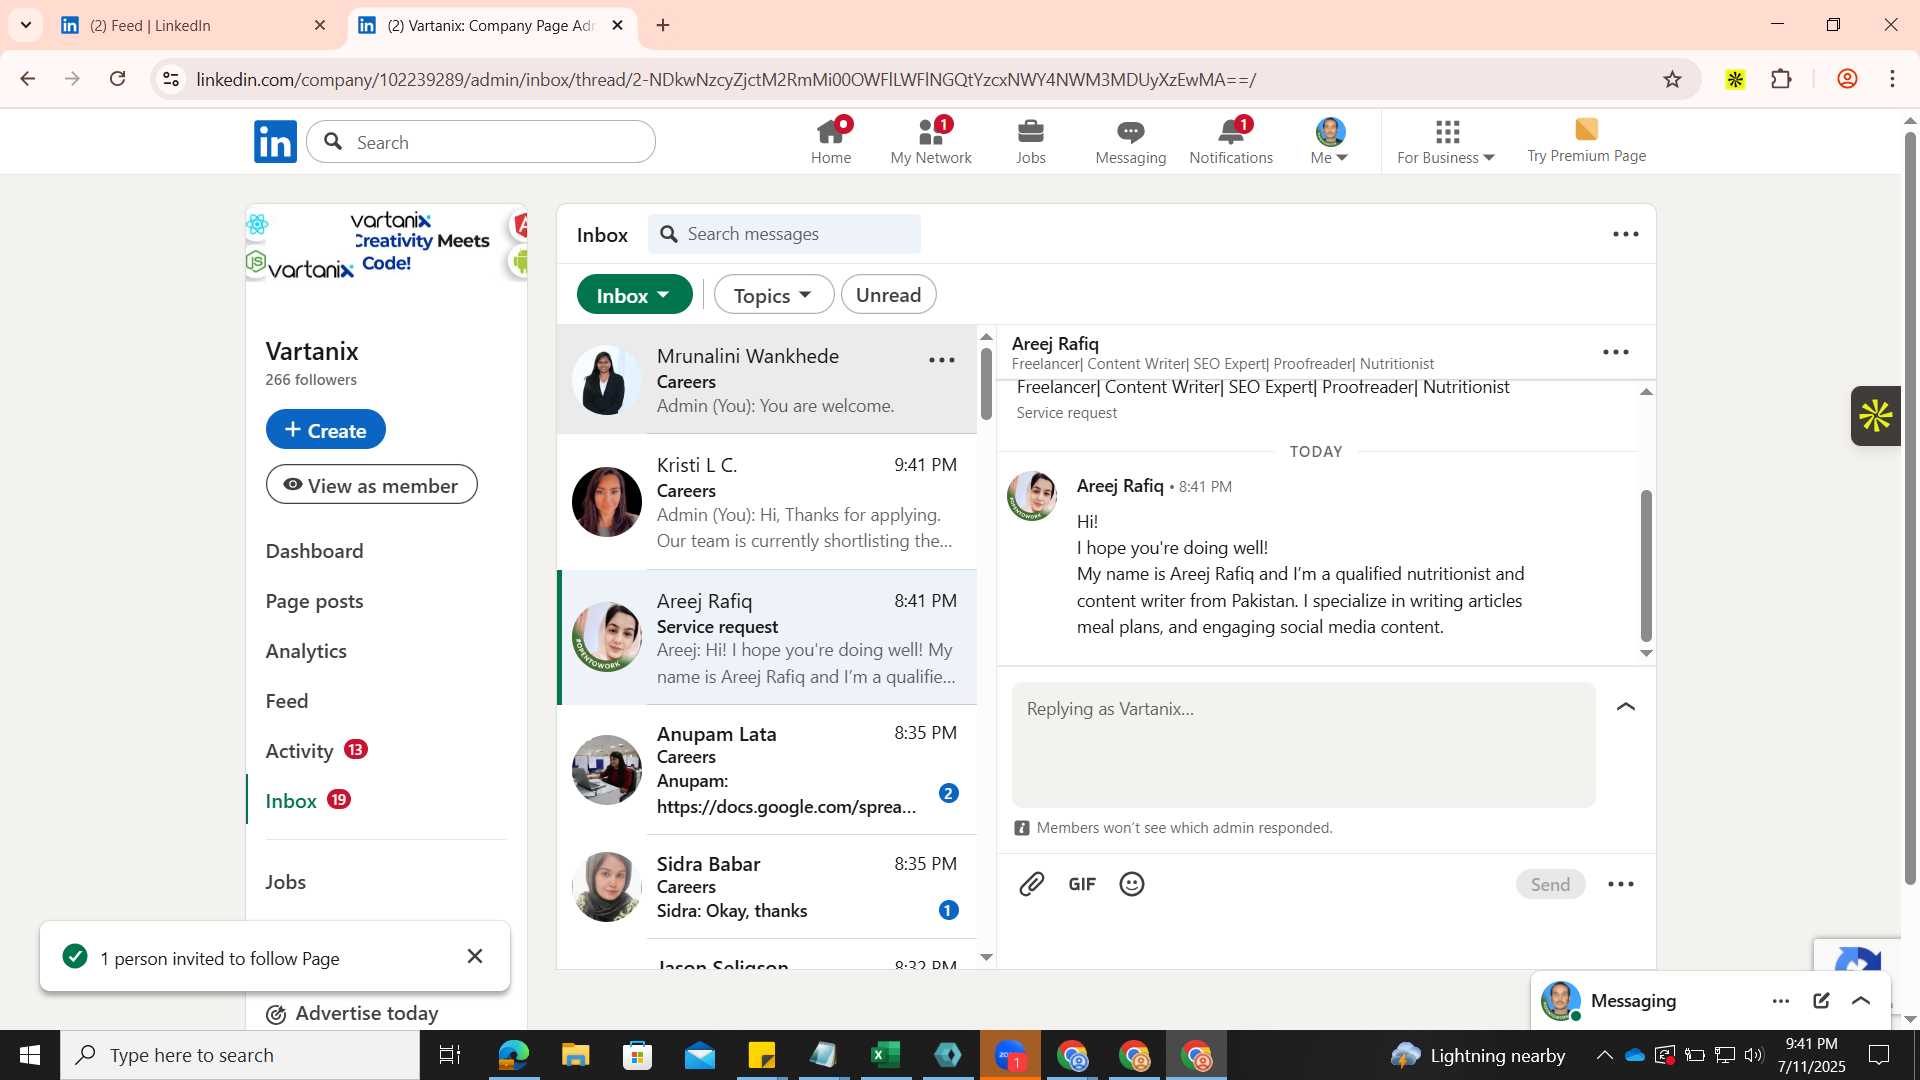Focus the LinkedIn search box
This screenshot has height=1080, width=1920.
click(x=481, y=142)
